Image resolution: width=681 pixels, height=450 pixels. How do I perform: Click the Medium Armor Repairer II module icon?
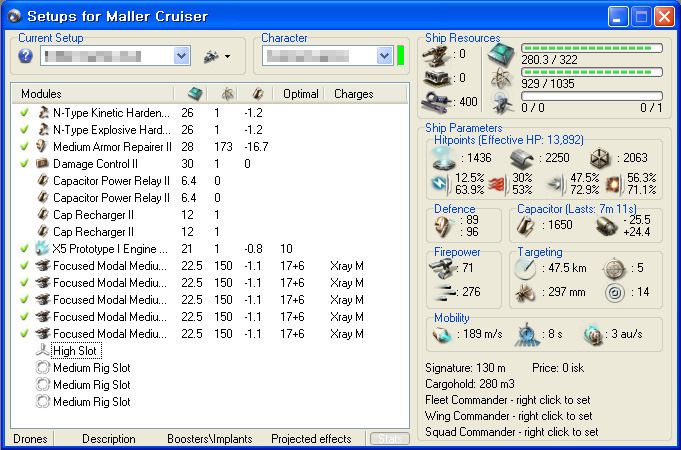(x=43, y=146)
